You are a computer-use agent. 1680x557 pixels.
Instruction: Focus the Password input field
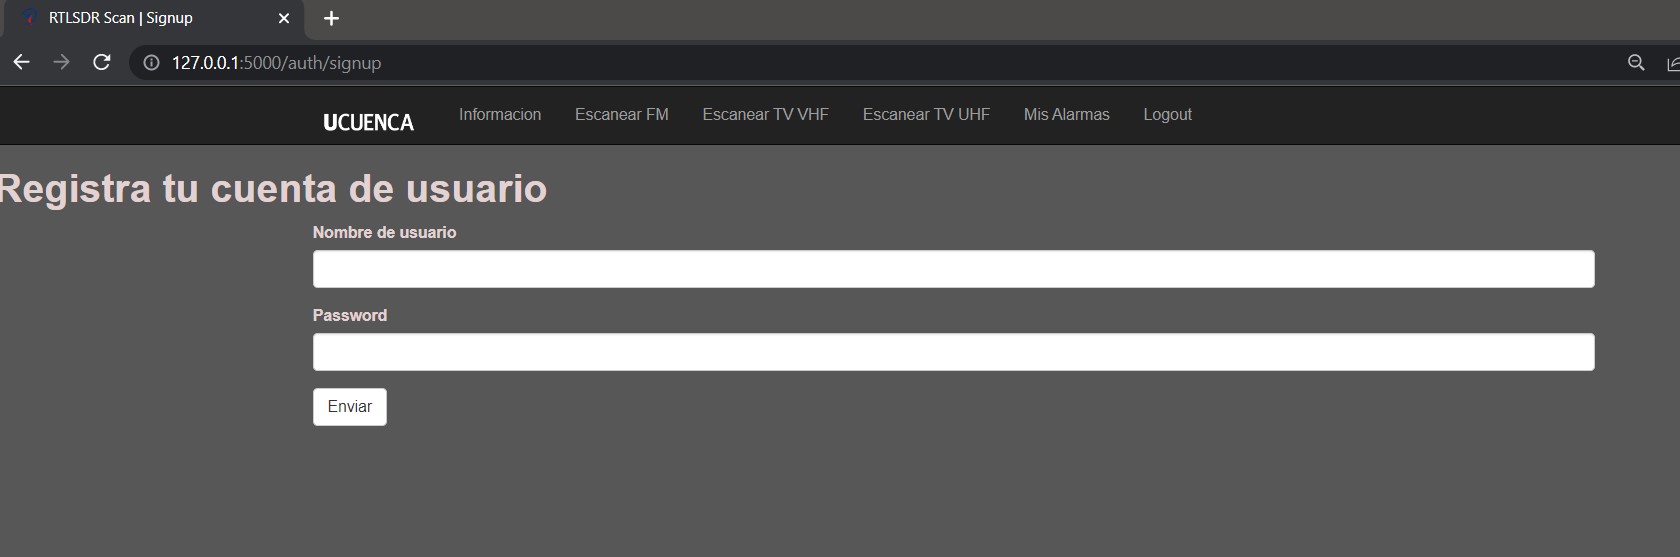point(954,352)
